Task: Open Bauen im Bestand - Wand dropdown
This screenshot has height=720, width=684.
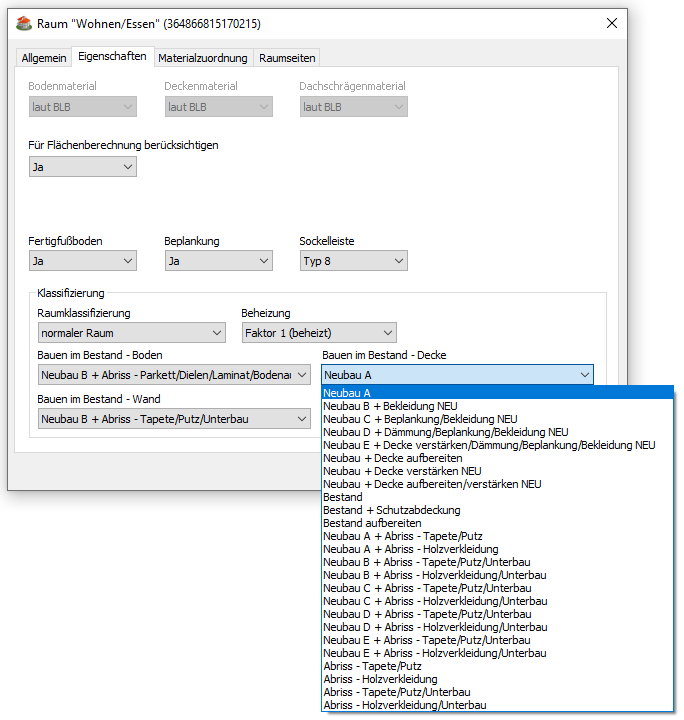Action: (173, 419)
